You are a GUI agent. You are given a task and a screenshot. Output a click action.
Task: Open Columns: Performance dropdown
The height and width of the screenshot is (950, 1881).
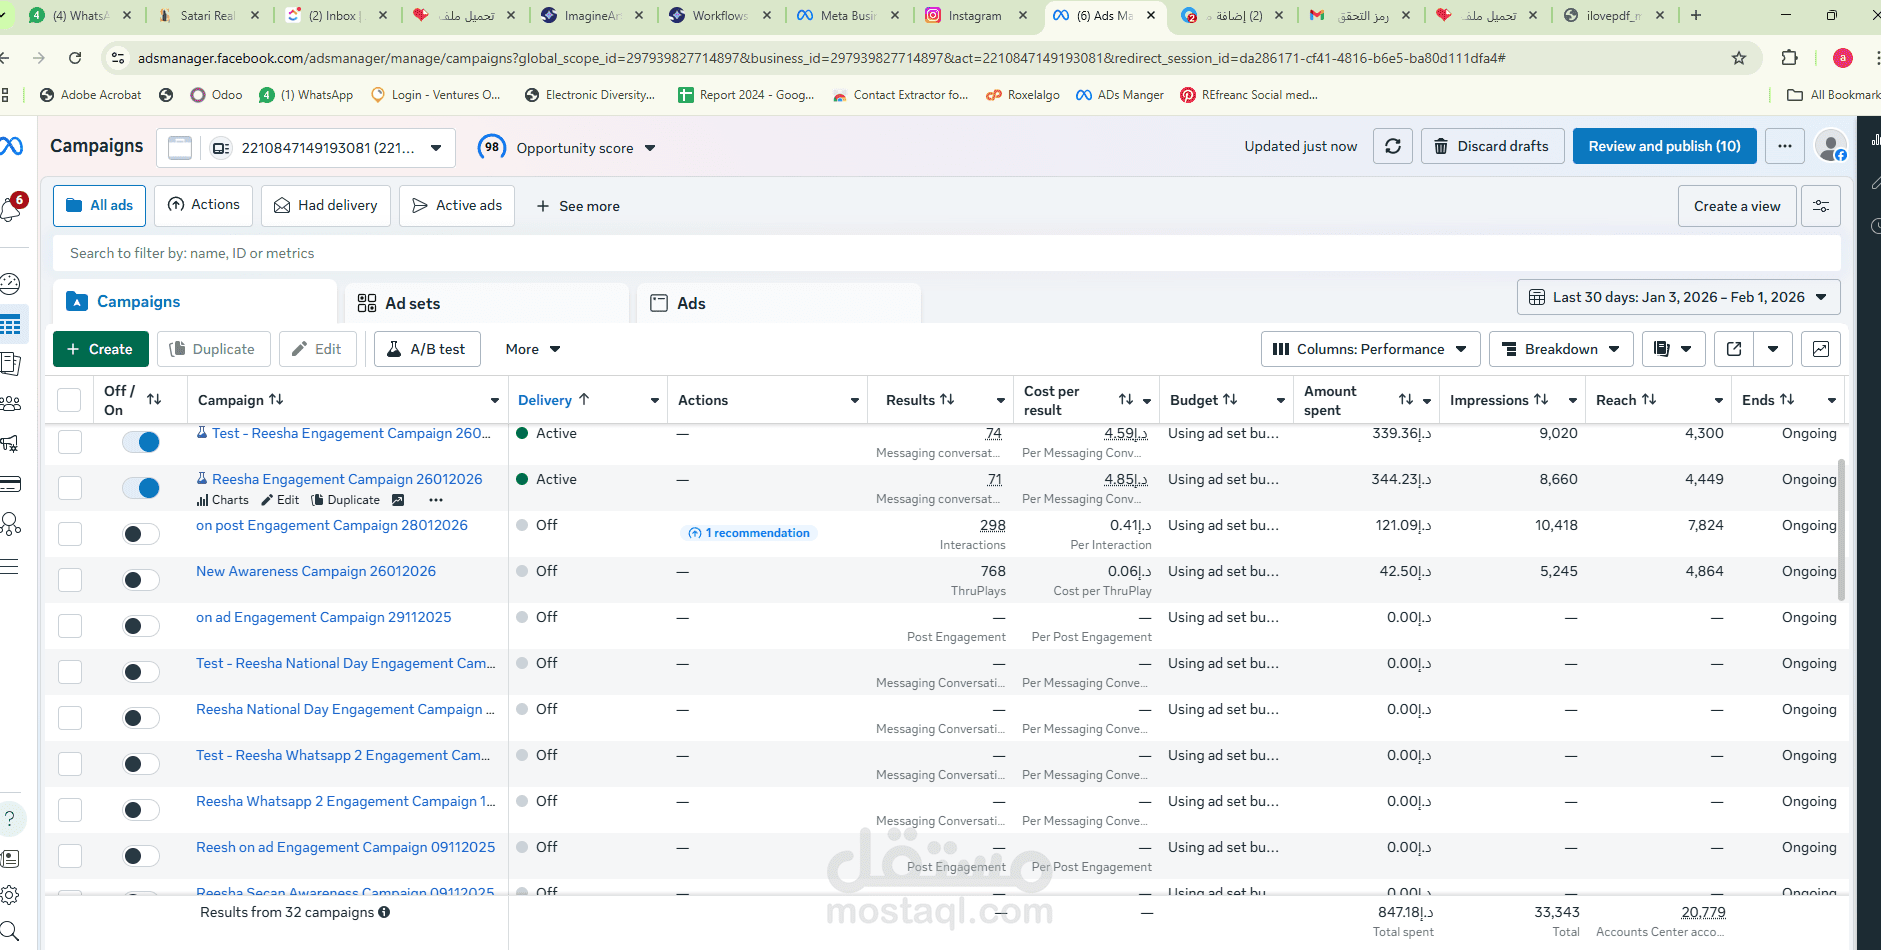point(1370,349)
